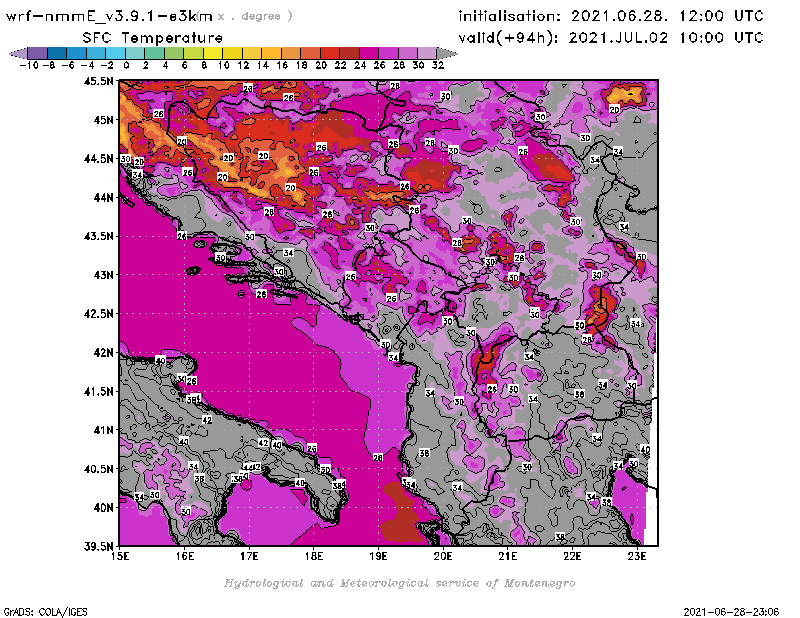This screenshot has width=800, height=618.
Task: Pick the light blue legend swatch between -2 and 0
Action: tap(116, 53)
